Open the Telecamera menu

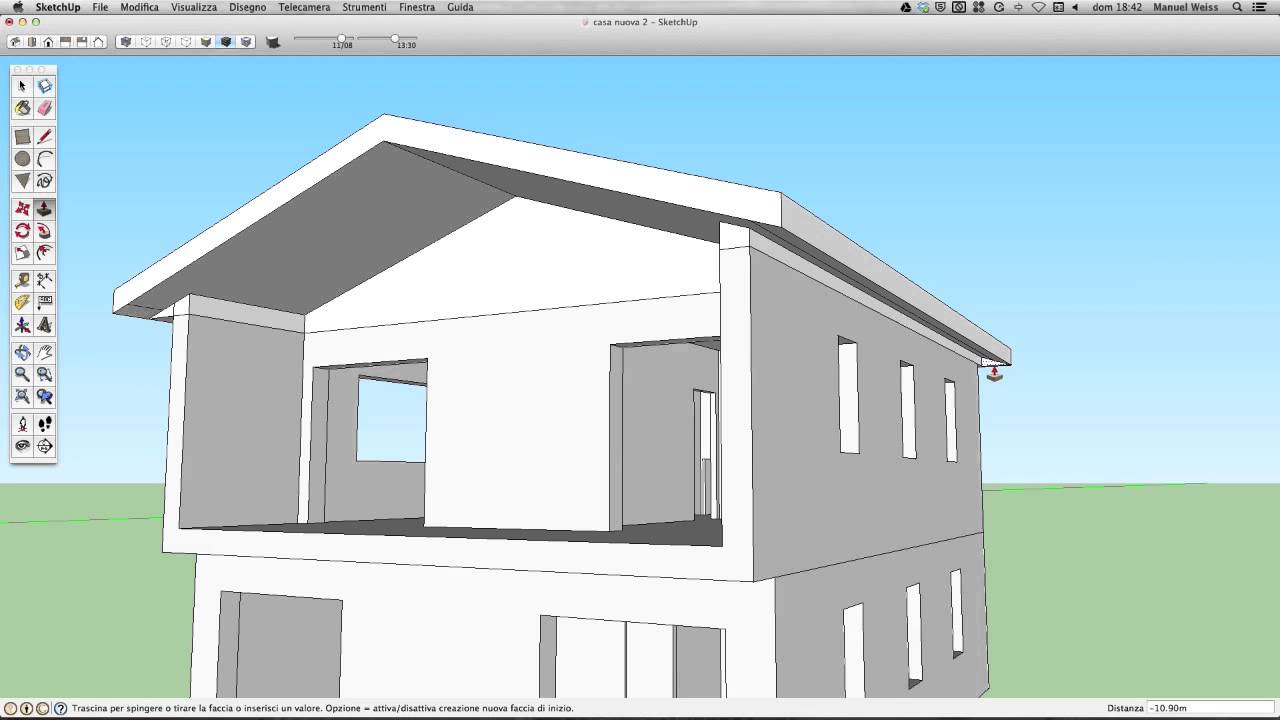304,7
